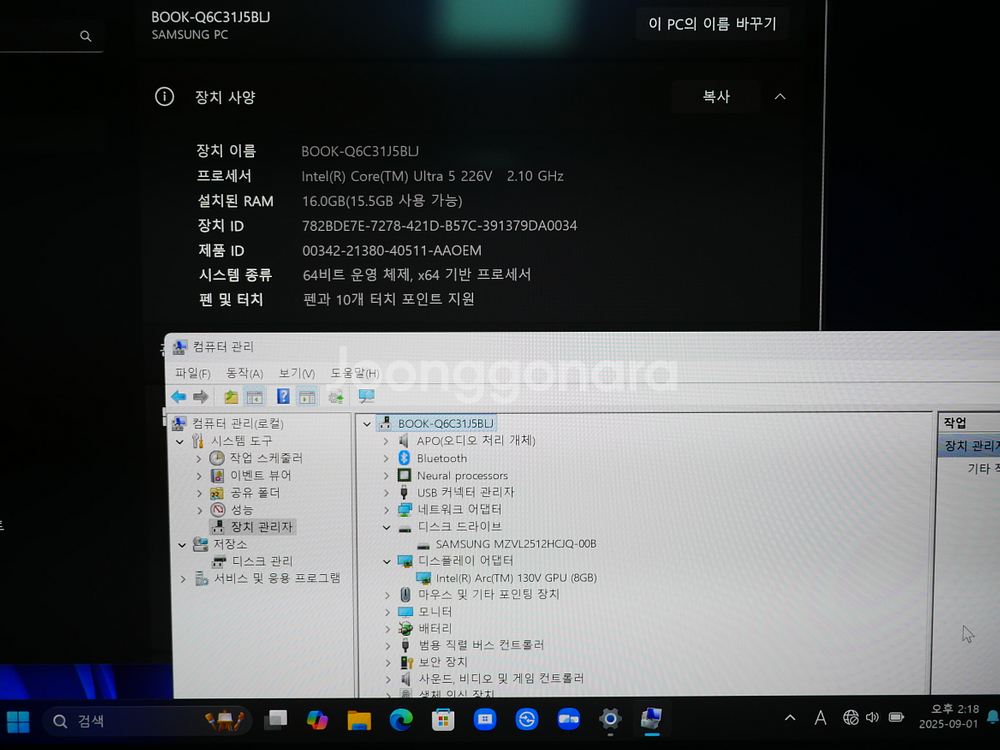Screen dimensions: 1000x750
Task: Open the Windows Start button
Action: click(x=18, y=721)
